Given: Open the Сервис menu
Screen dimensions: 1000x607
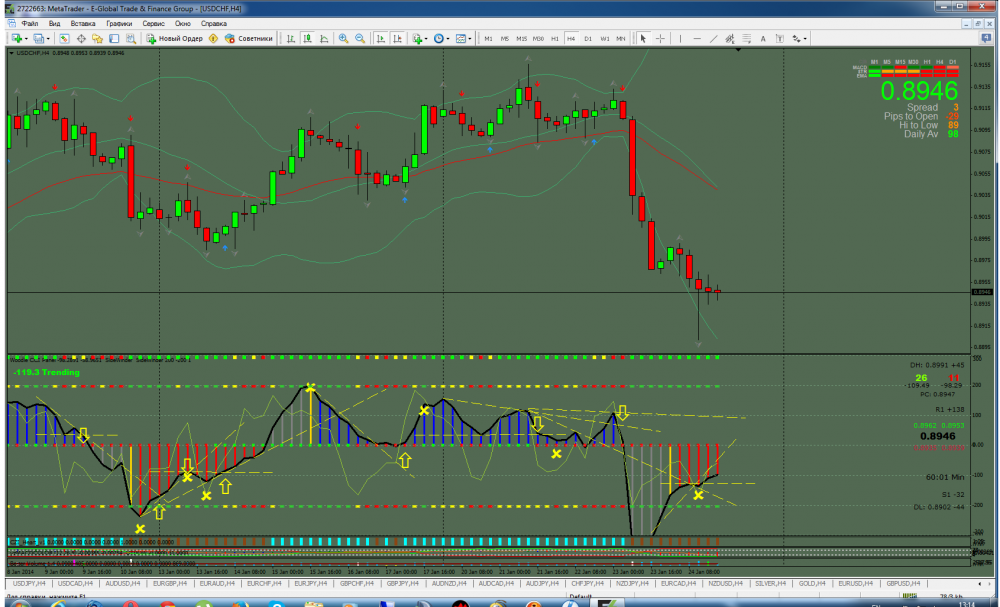Looking at the screenshot, I should (x=154, y=23).
